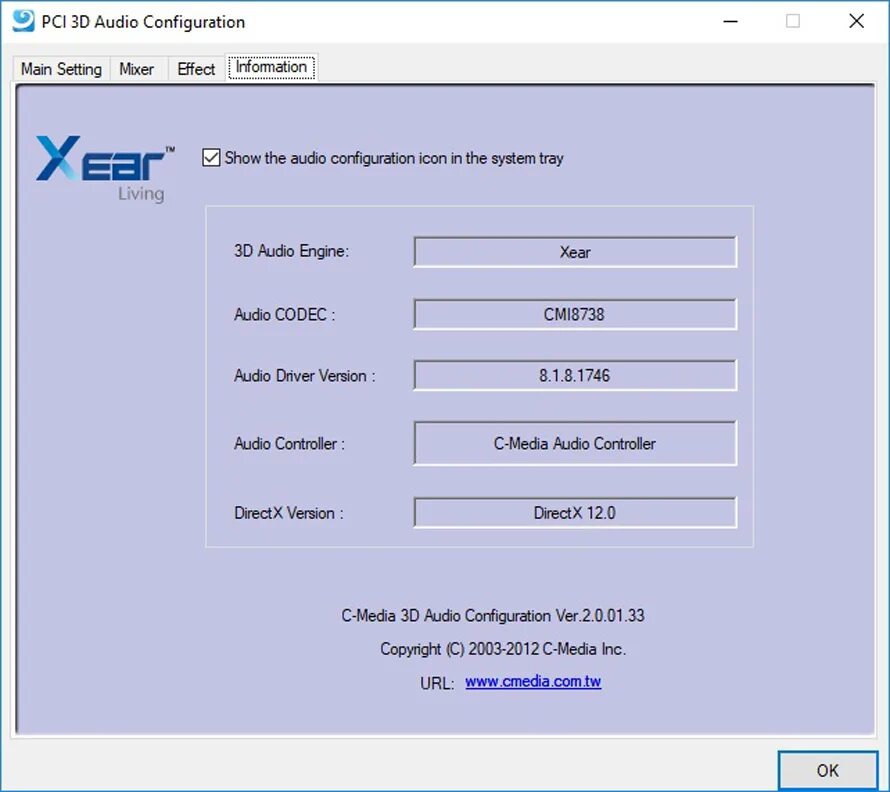Select the Information tab
Screen dimensions: 890x792
pyautogui.click(x=271, y=67)
